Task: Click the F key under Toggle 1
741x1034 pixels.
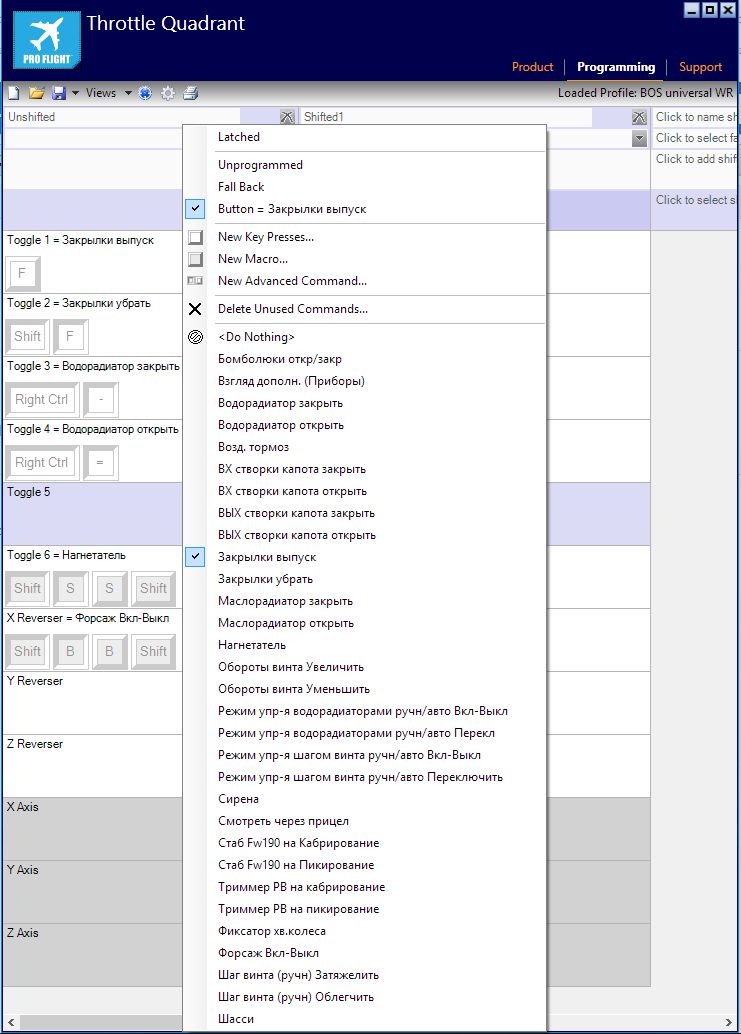Action: 23,274
